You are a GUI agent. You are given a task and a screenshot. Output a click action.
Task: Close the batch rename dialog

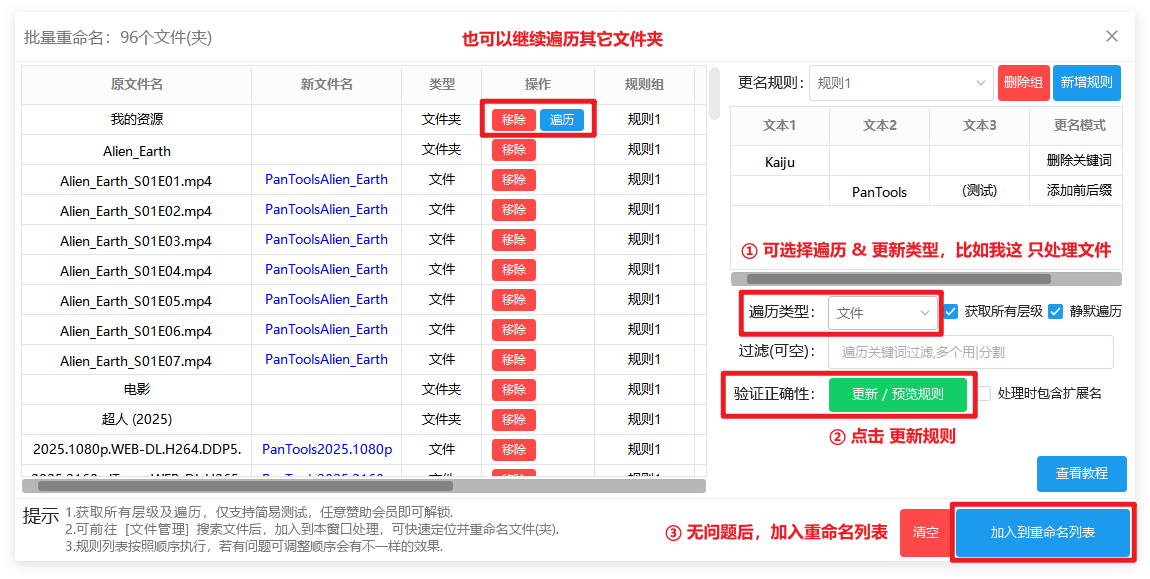coord(1112,36)
